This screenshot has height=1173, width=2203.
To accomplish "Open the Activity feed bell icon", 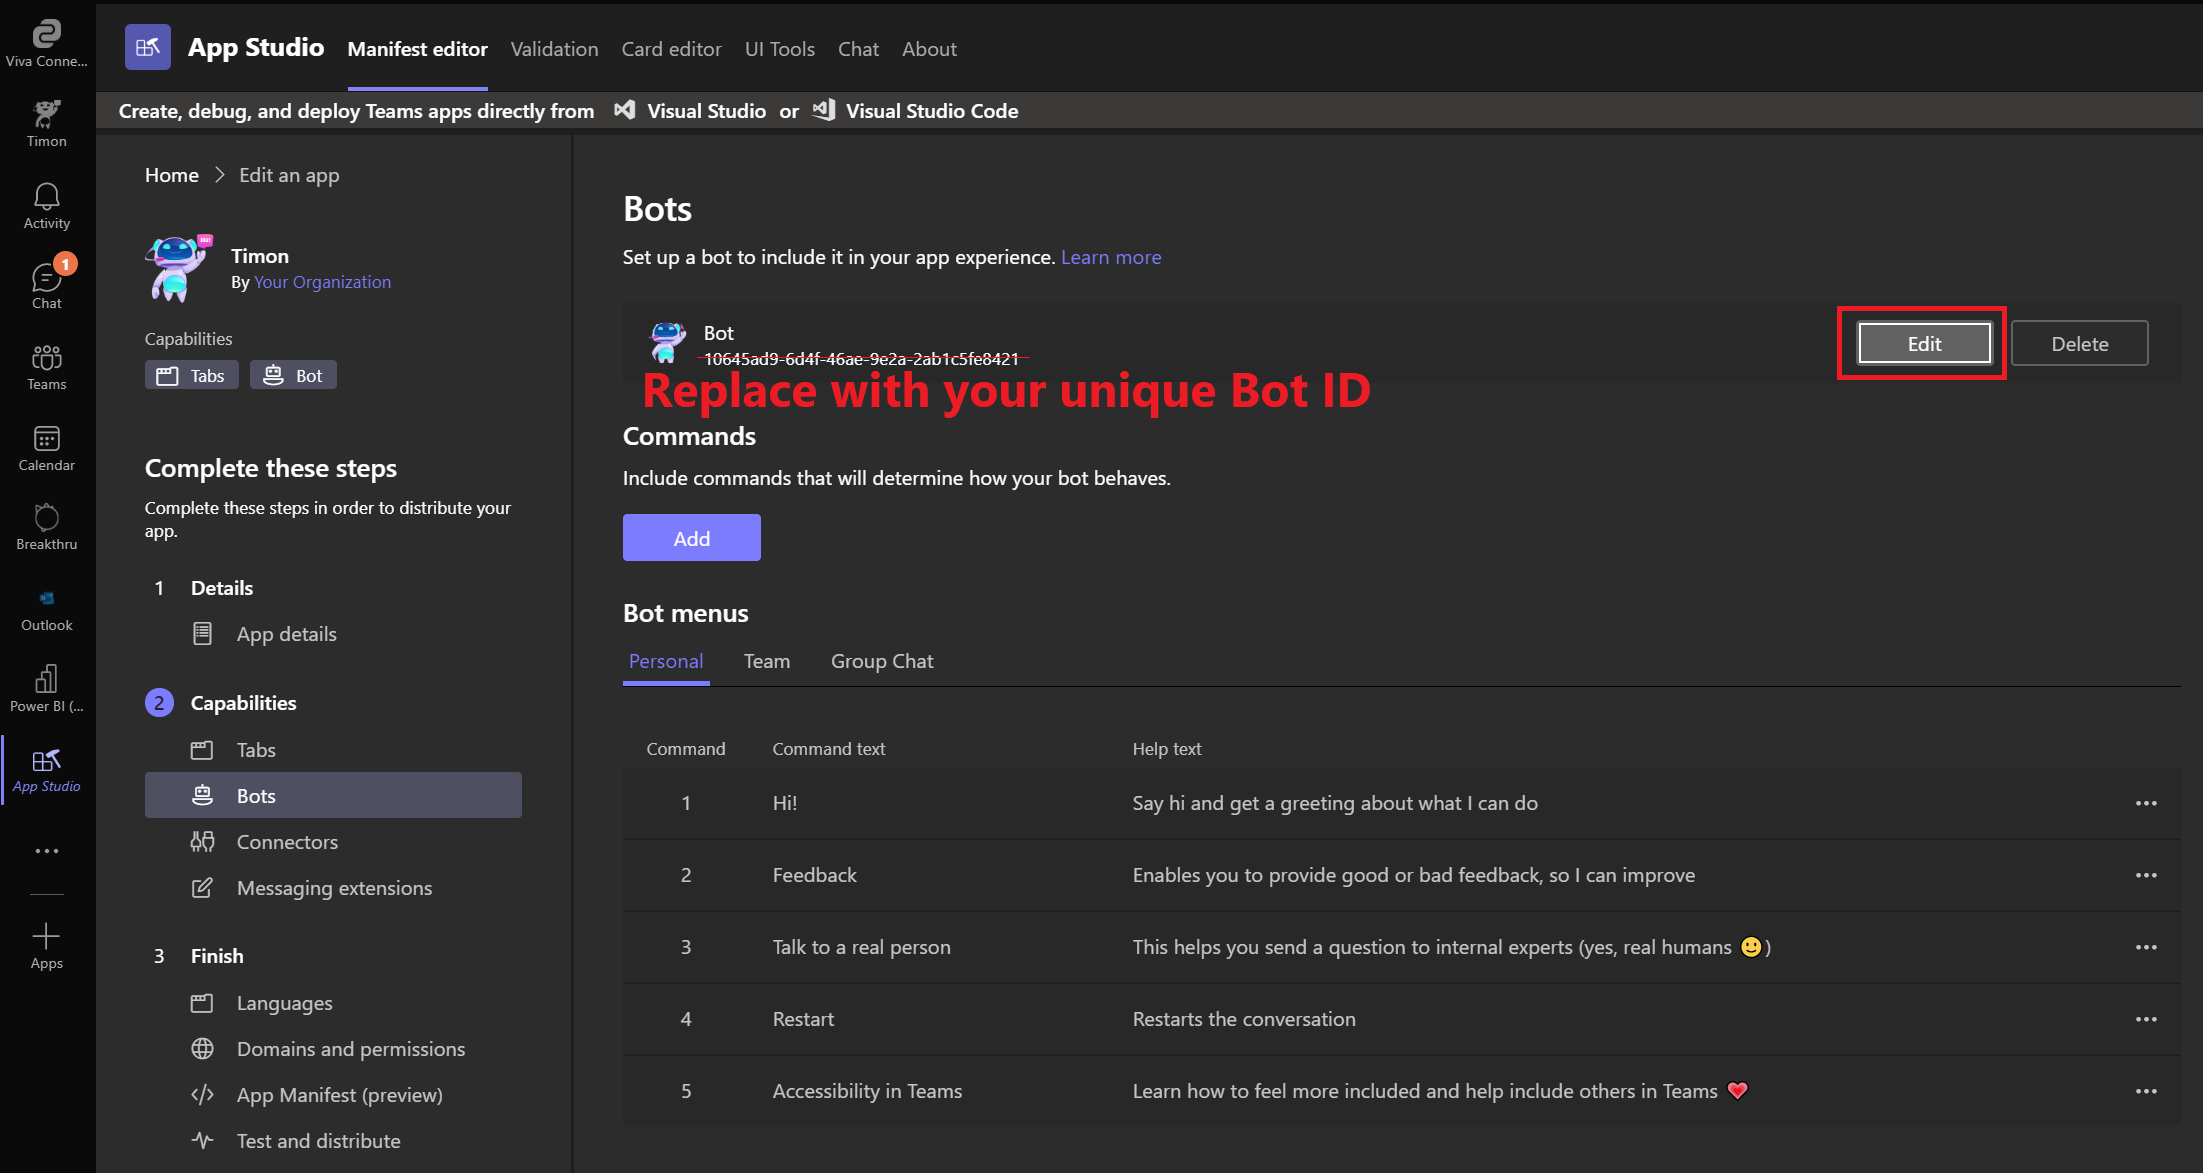I will 47,206.
